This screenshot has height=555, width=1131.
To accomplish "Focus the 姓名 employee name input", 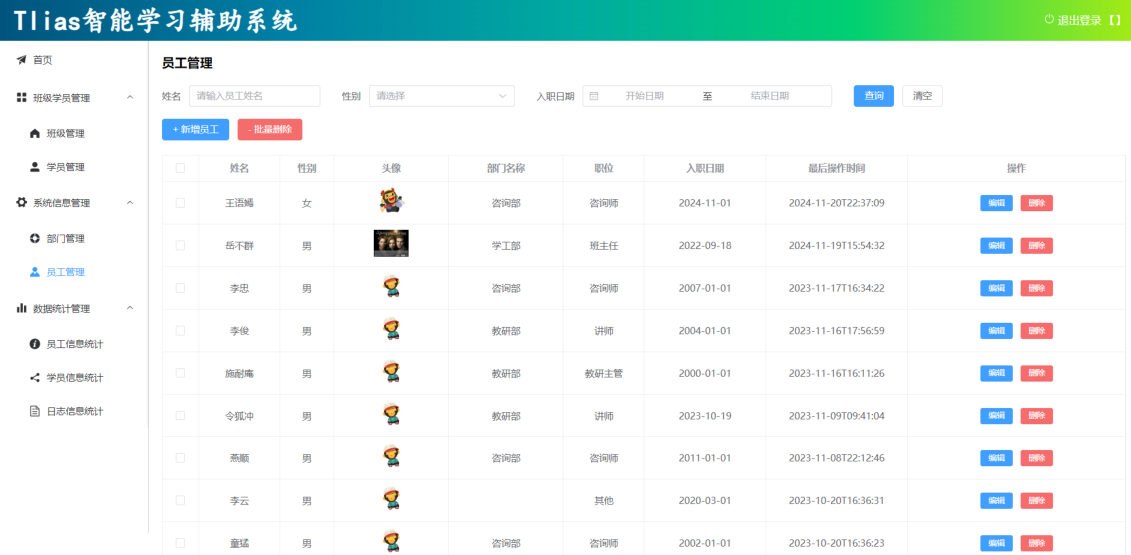I will pos(255,96).
